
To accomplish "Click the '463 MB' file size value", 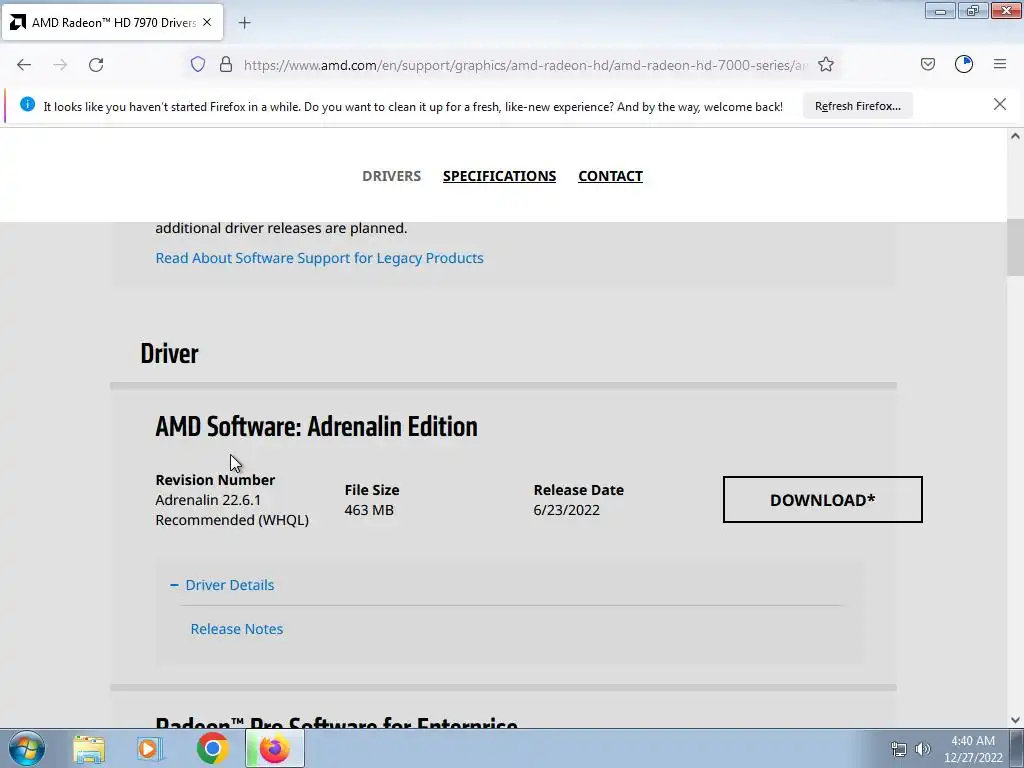I will (x=369, y=510).
